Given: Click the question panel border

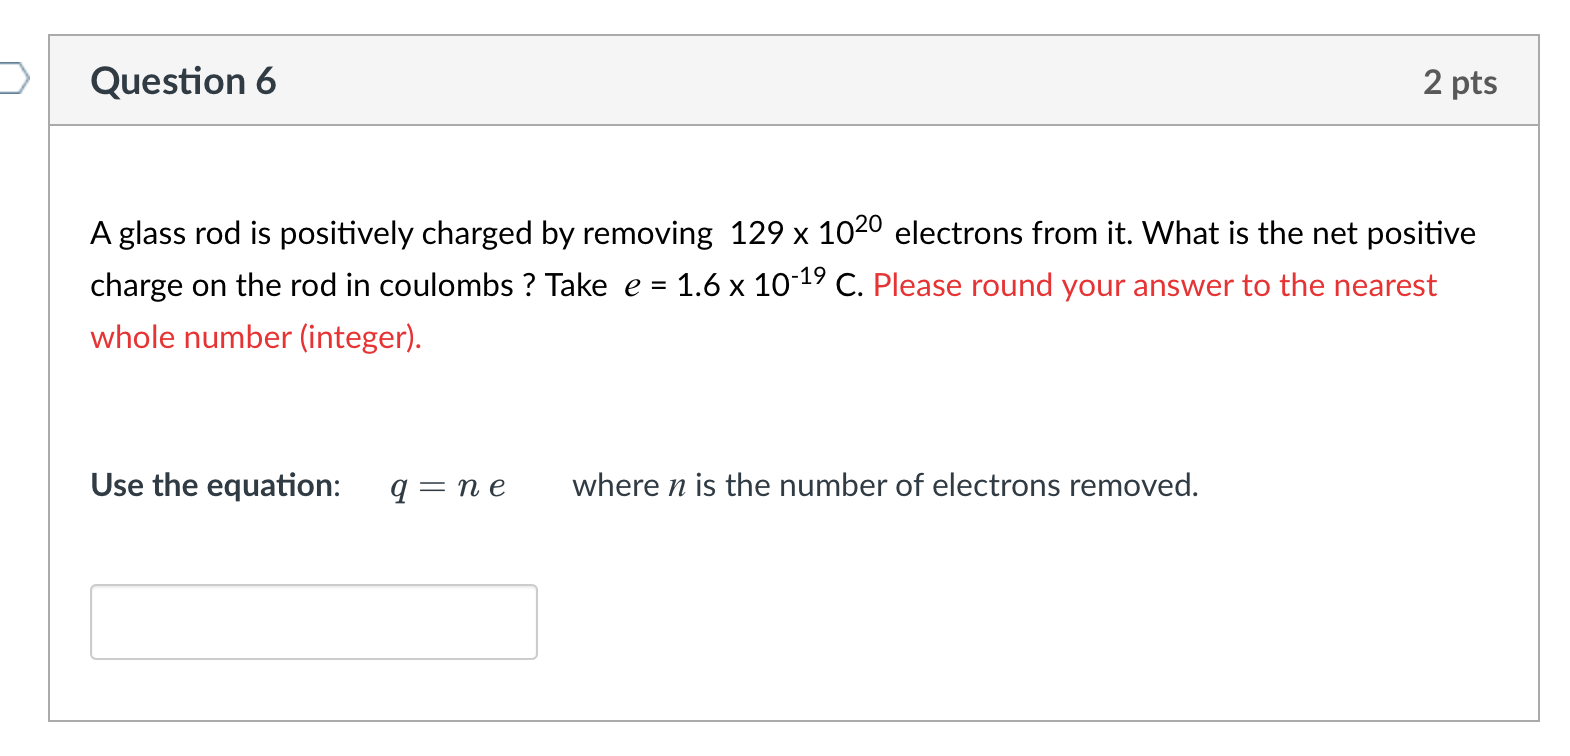Looking at the screenshot, I should [x=50, y=400].
